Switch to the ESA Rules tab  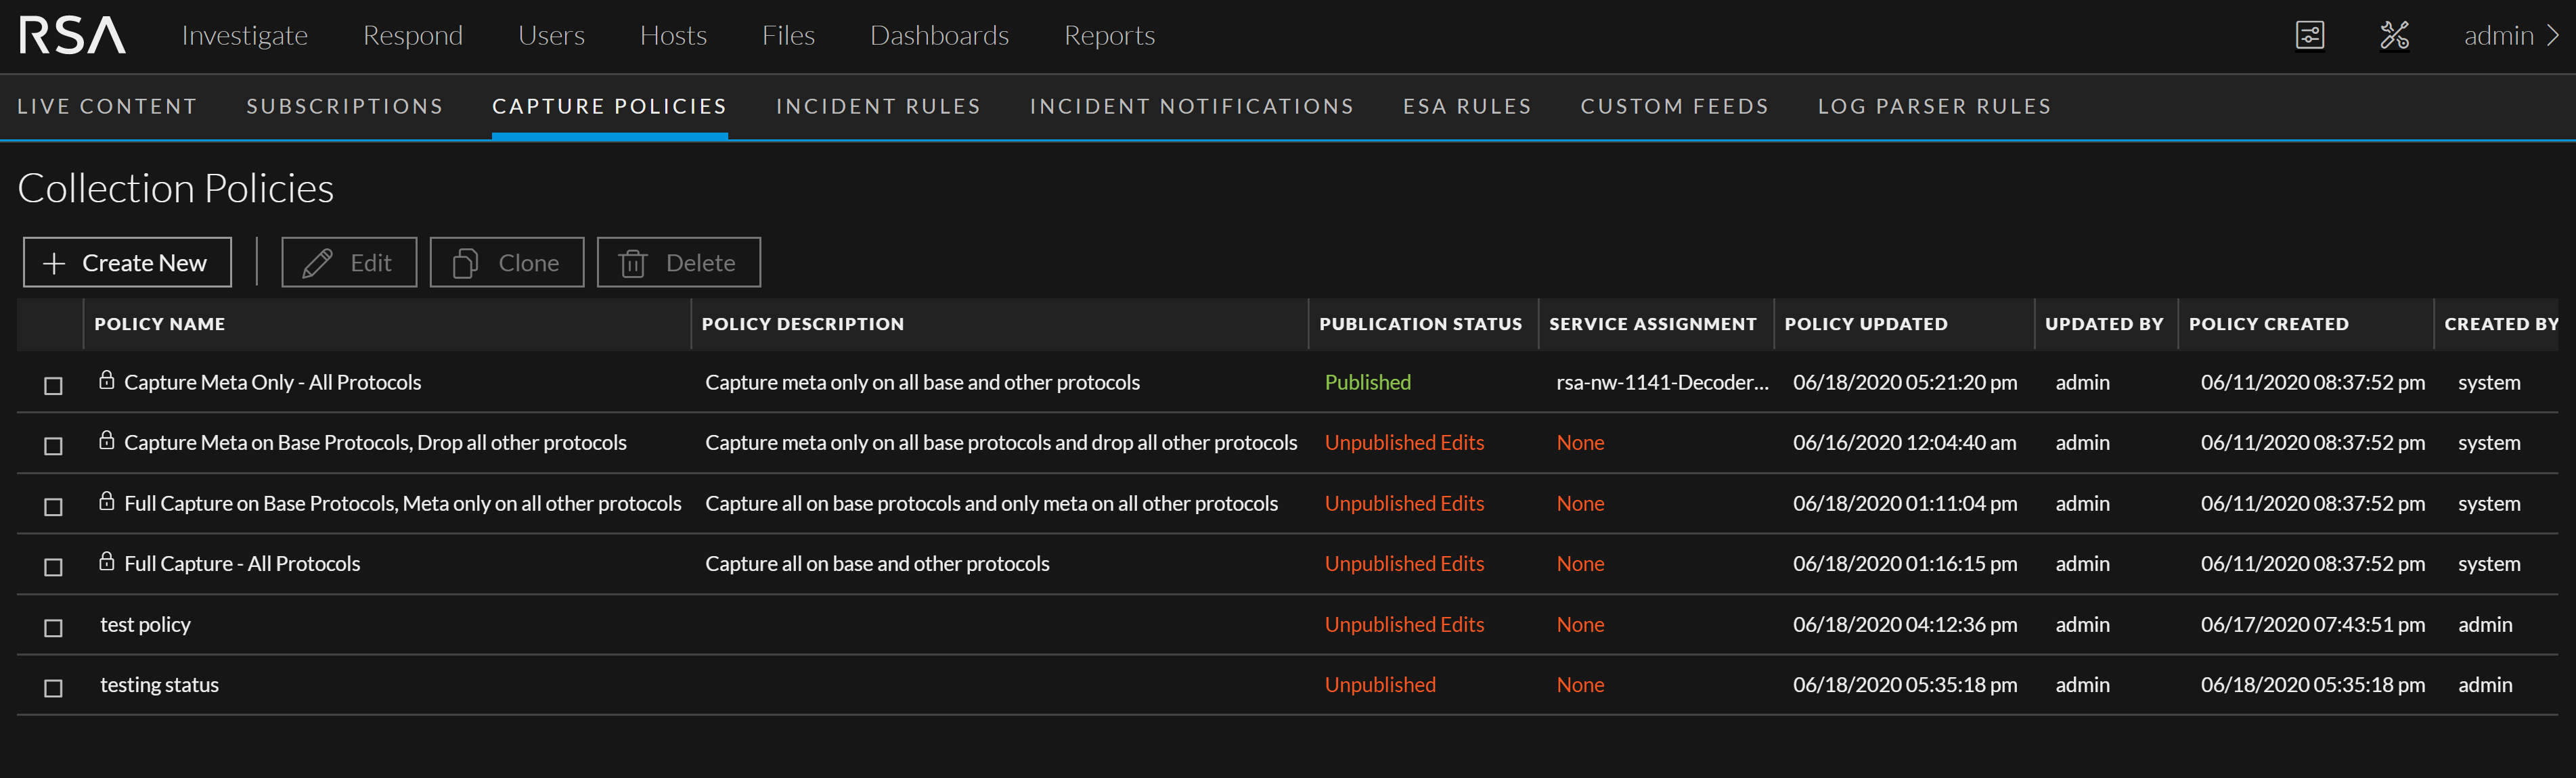(x=1466, y=106)
